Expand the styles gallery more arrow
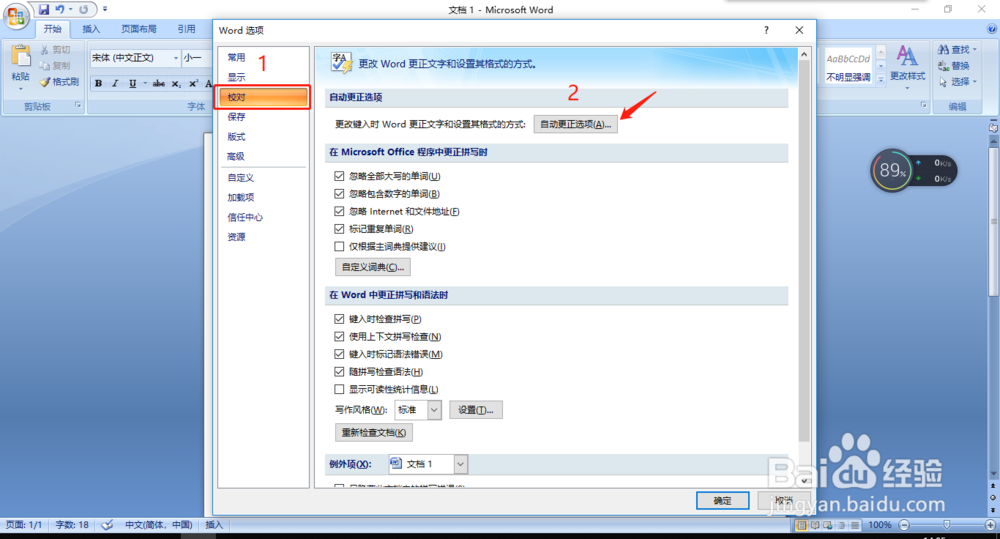Viewport: 1000px width, 539px height. (x=881, y=80)
